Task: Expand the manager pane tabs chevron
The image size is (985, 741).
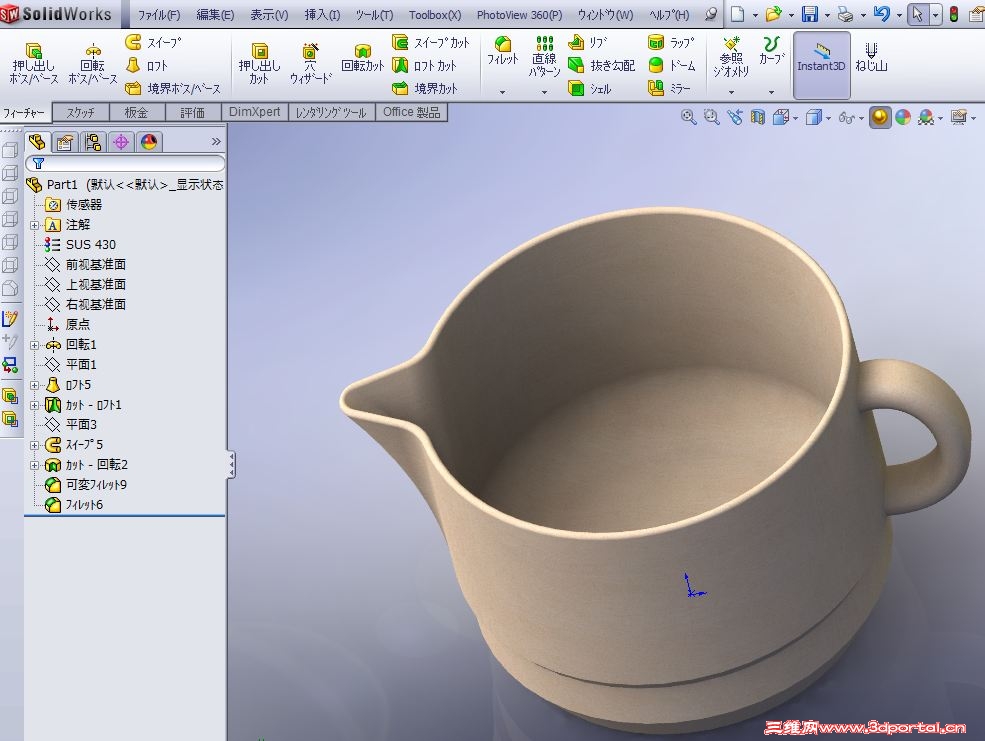Action: point(216,142)
